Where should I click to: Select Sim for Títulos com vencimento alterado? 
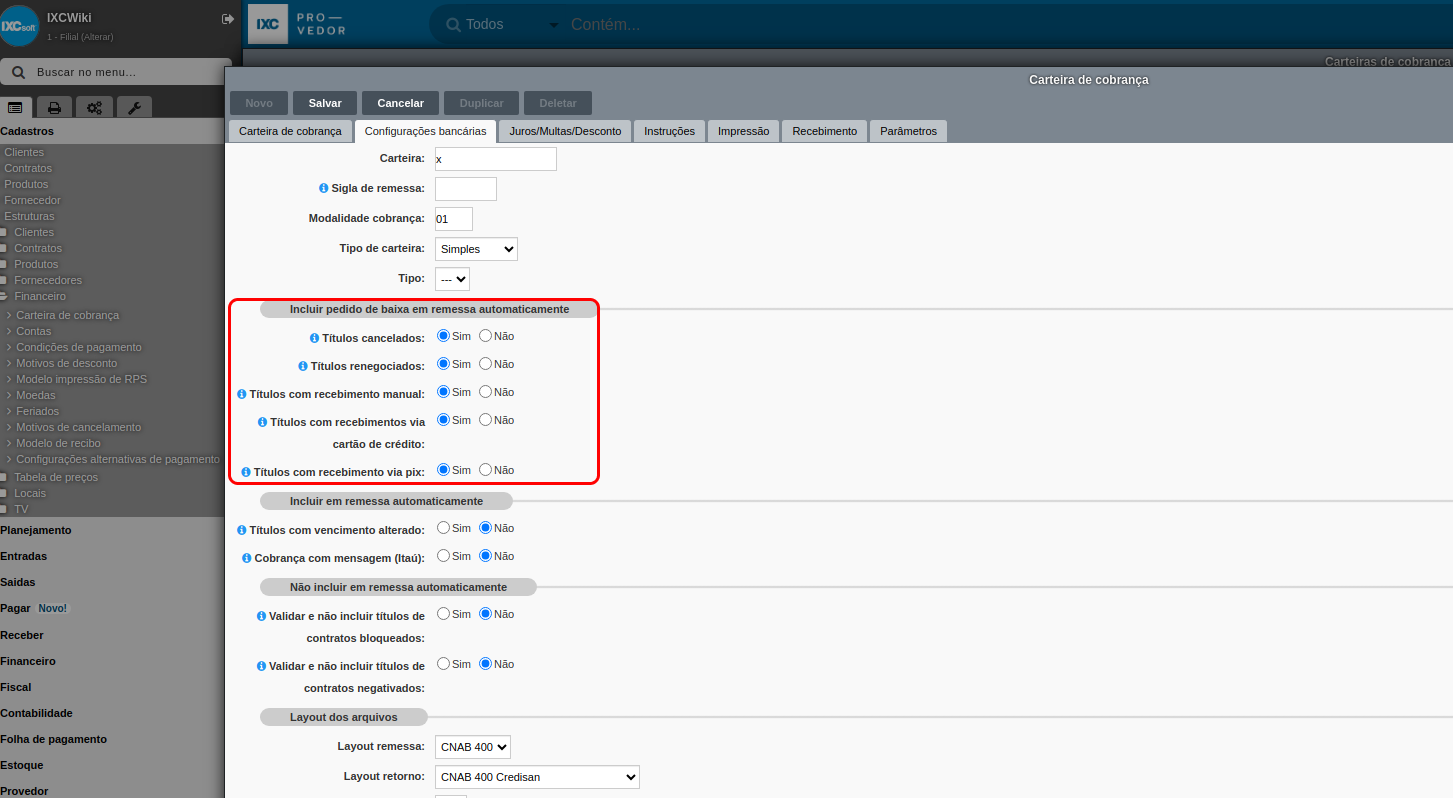(x=443, y=528)
